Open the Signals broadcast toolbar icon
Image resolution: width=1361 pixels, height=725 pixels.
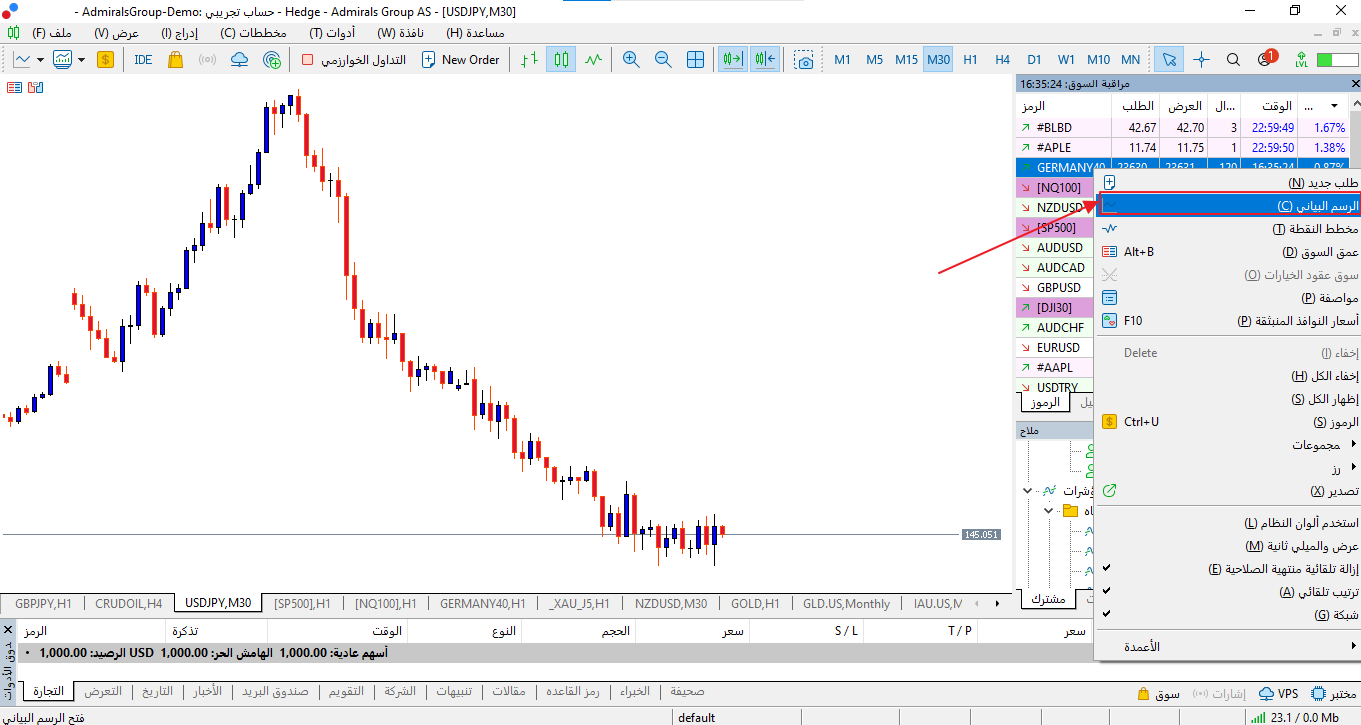pyautogui.click(x=208, y=60)
